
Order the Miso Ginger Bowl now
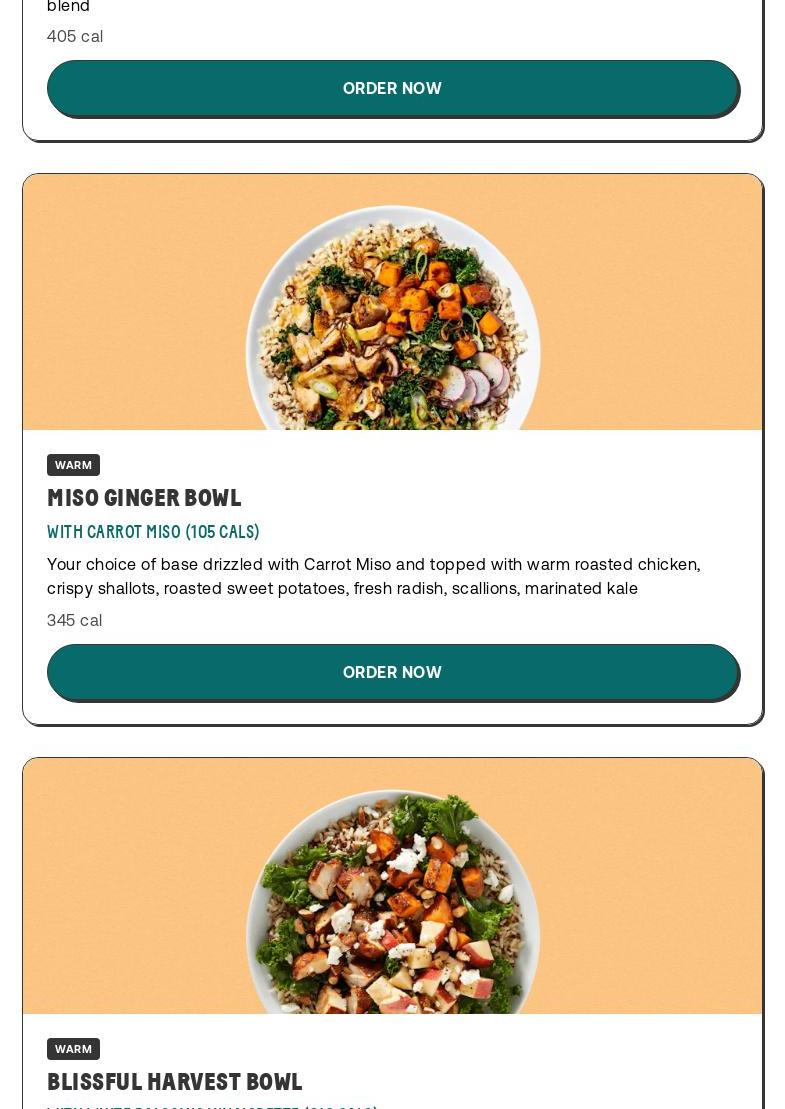point(392,673)
